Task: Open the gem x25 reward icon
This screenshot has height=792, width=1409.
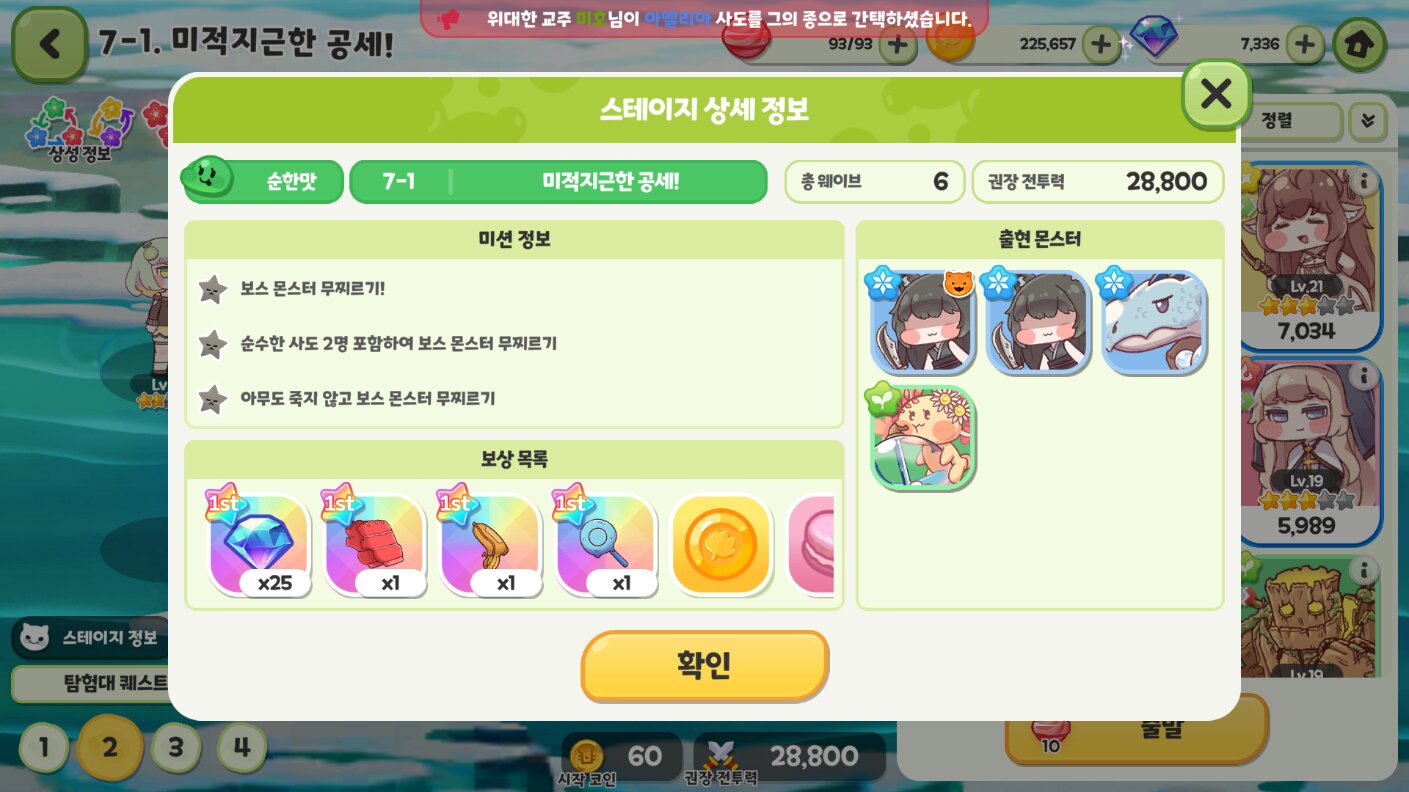Action: click(260, 545)
